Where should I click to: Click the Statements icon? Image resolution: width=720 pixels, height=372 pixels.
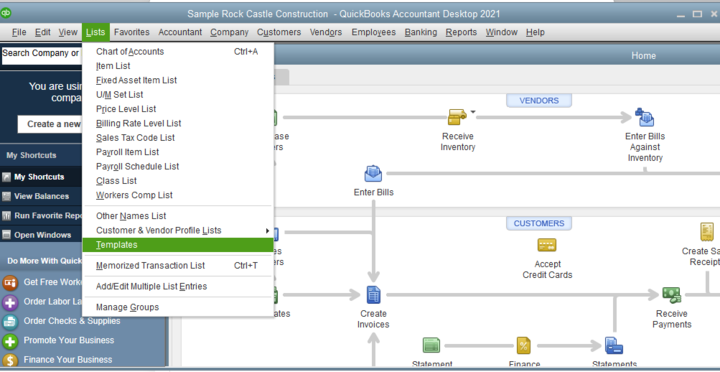[x=614, y=345]
